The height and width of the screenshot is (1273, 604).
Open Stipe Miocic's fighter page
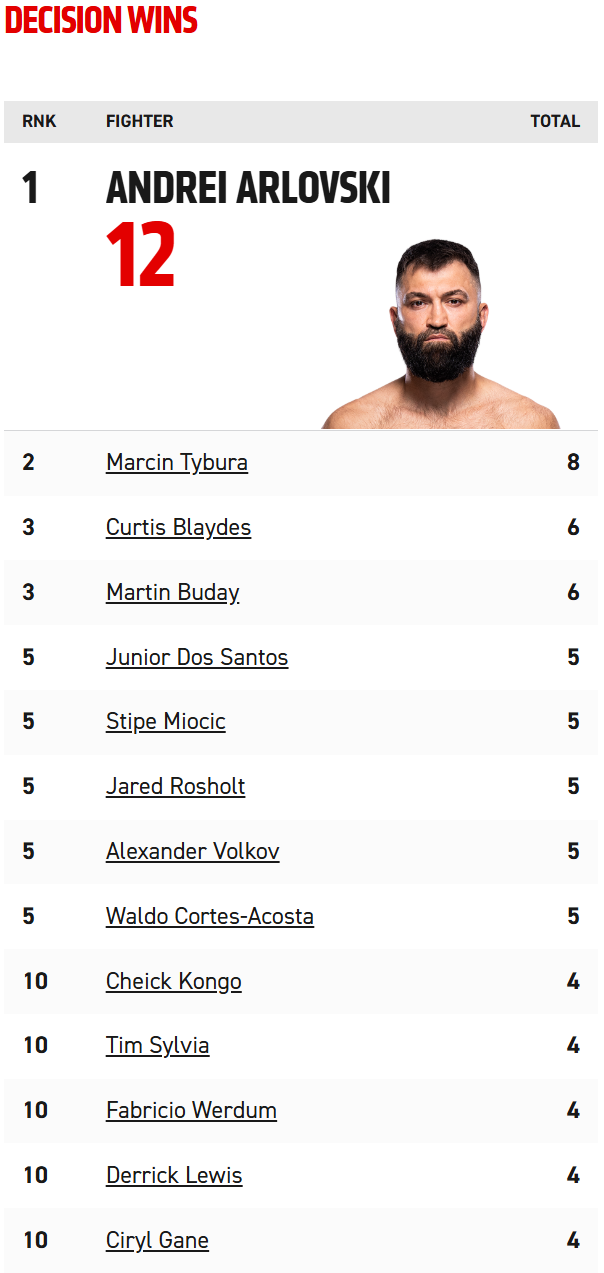(x=166, y=722)
